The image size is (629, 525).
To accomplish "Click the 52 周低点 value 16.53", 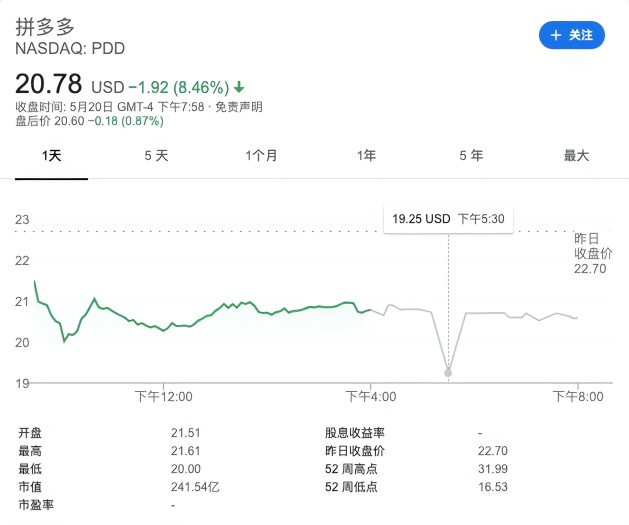I will 493,487.
